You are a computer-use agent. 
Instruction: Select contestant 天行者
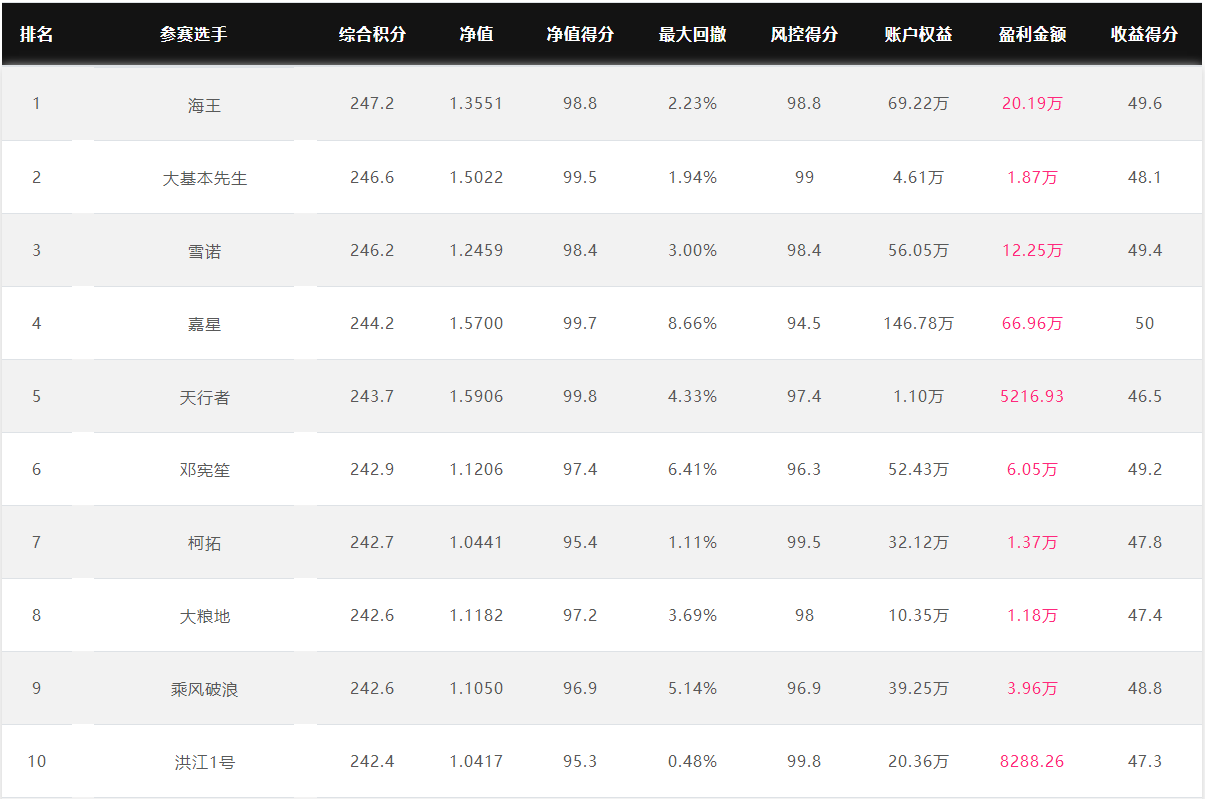click(x=204, y=397)
